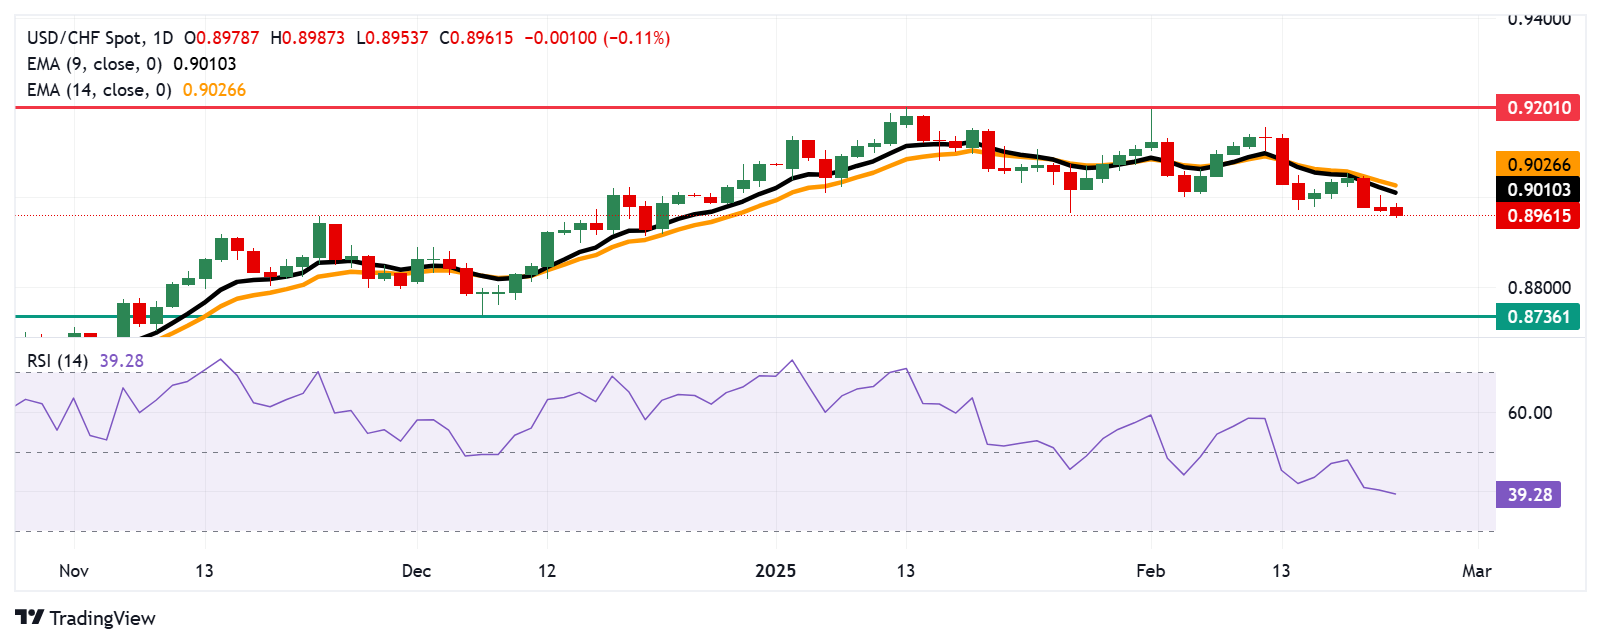Viewport: 1601px width, 644px height.
Task: Click the Nov date axis label
Action: [74, 571]
